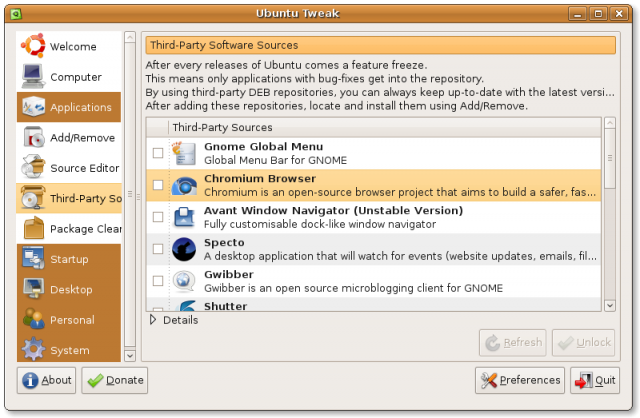This screenshot has width=640, height=418.
Task: Select the Desktop sidebar category
Action: pyautogui.click(x=69, y=289)
